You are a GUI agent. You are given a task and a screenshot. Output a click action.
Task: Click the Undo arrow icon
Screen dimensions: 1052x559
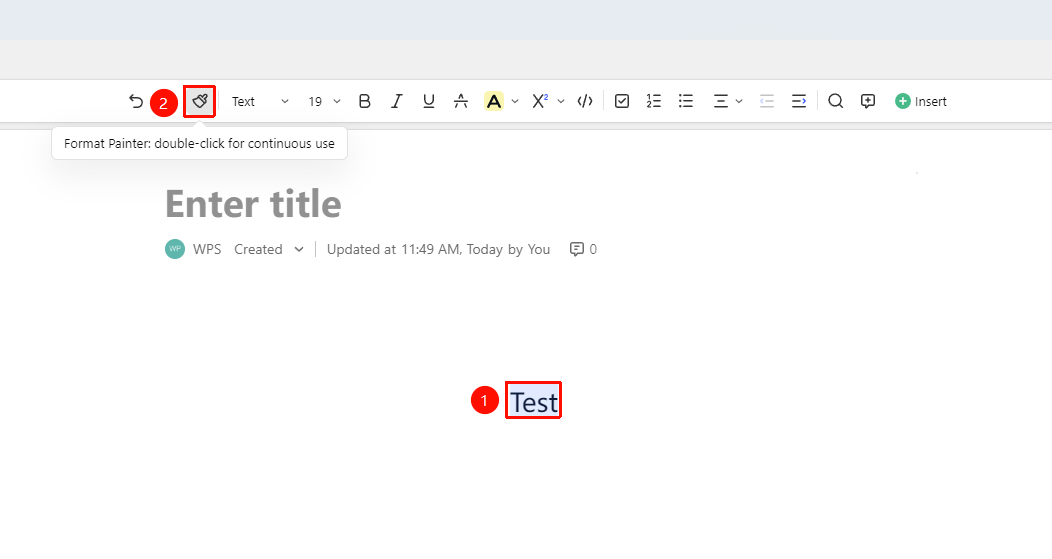136,101
